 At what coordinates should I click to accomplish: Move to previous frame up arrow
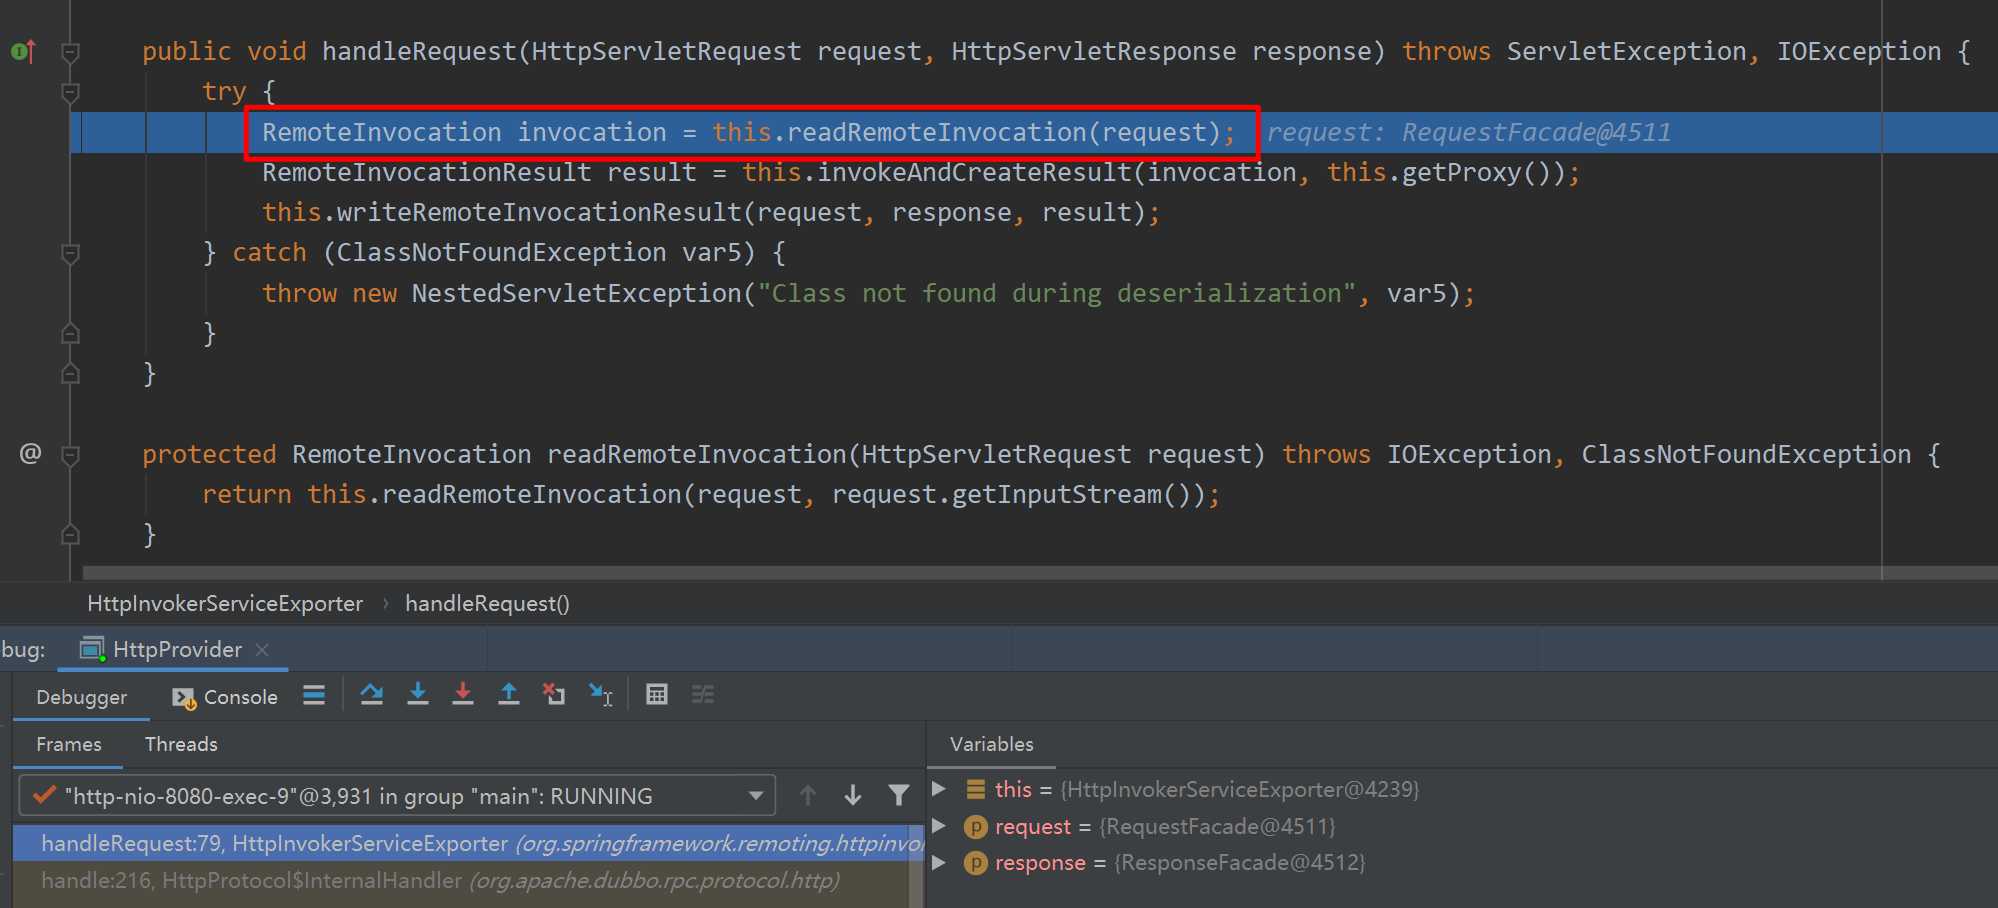(x=808, y=796)
